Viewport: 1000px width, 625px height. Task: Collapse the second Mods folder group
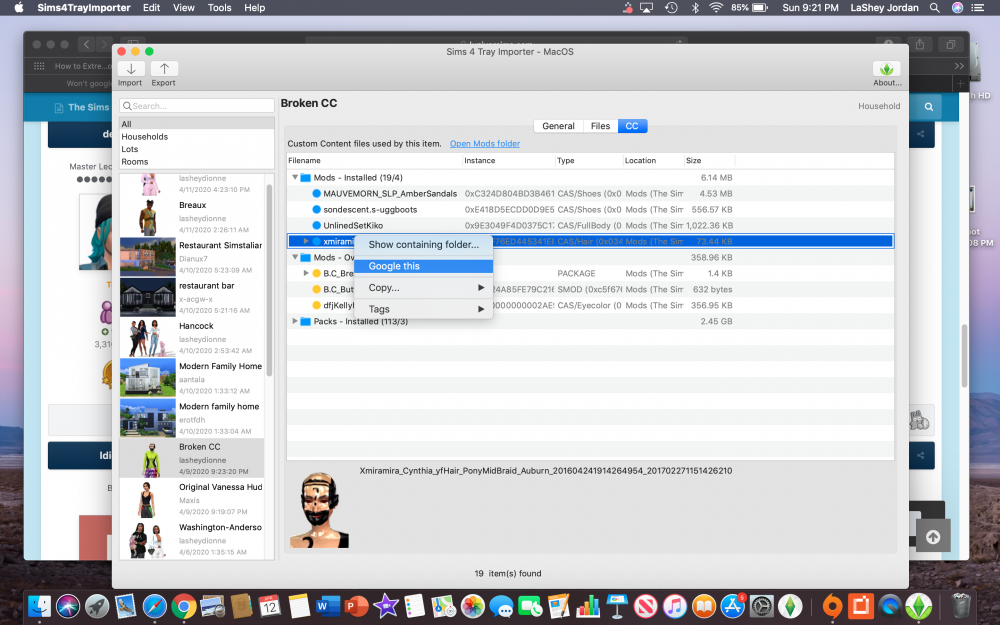click(x=295, y=257)
